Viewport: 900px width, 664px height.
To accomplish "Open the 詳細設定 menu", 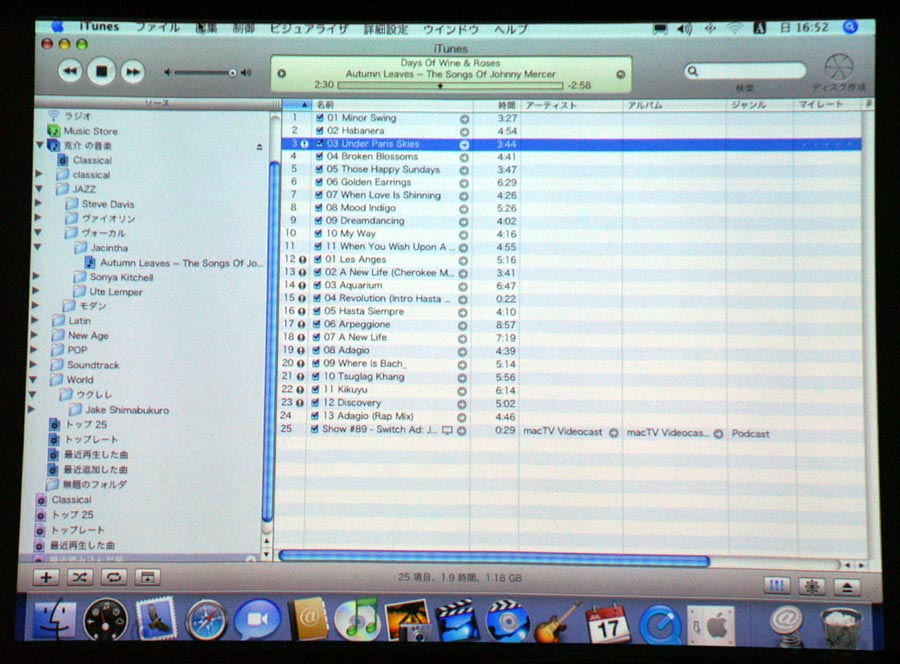I will 386,29.
